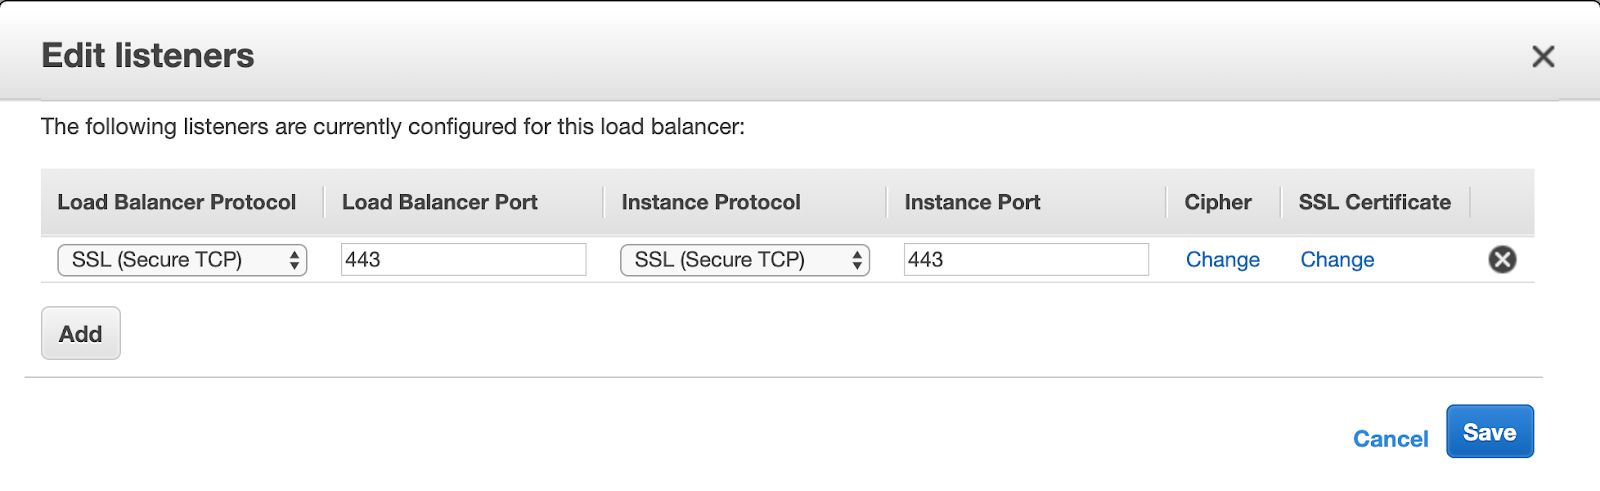Click the Edit listeners dialog title
Image resolution: width=1600 pixels, height=491 pixels.
[x=148, y=56]
